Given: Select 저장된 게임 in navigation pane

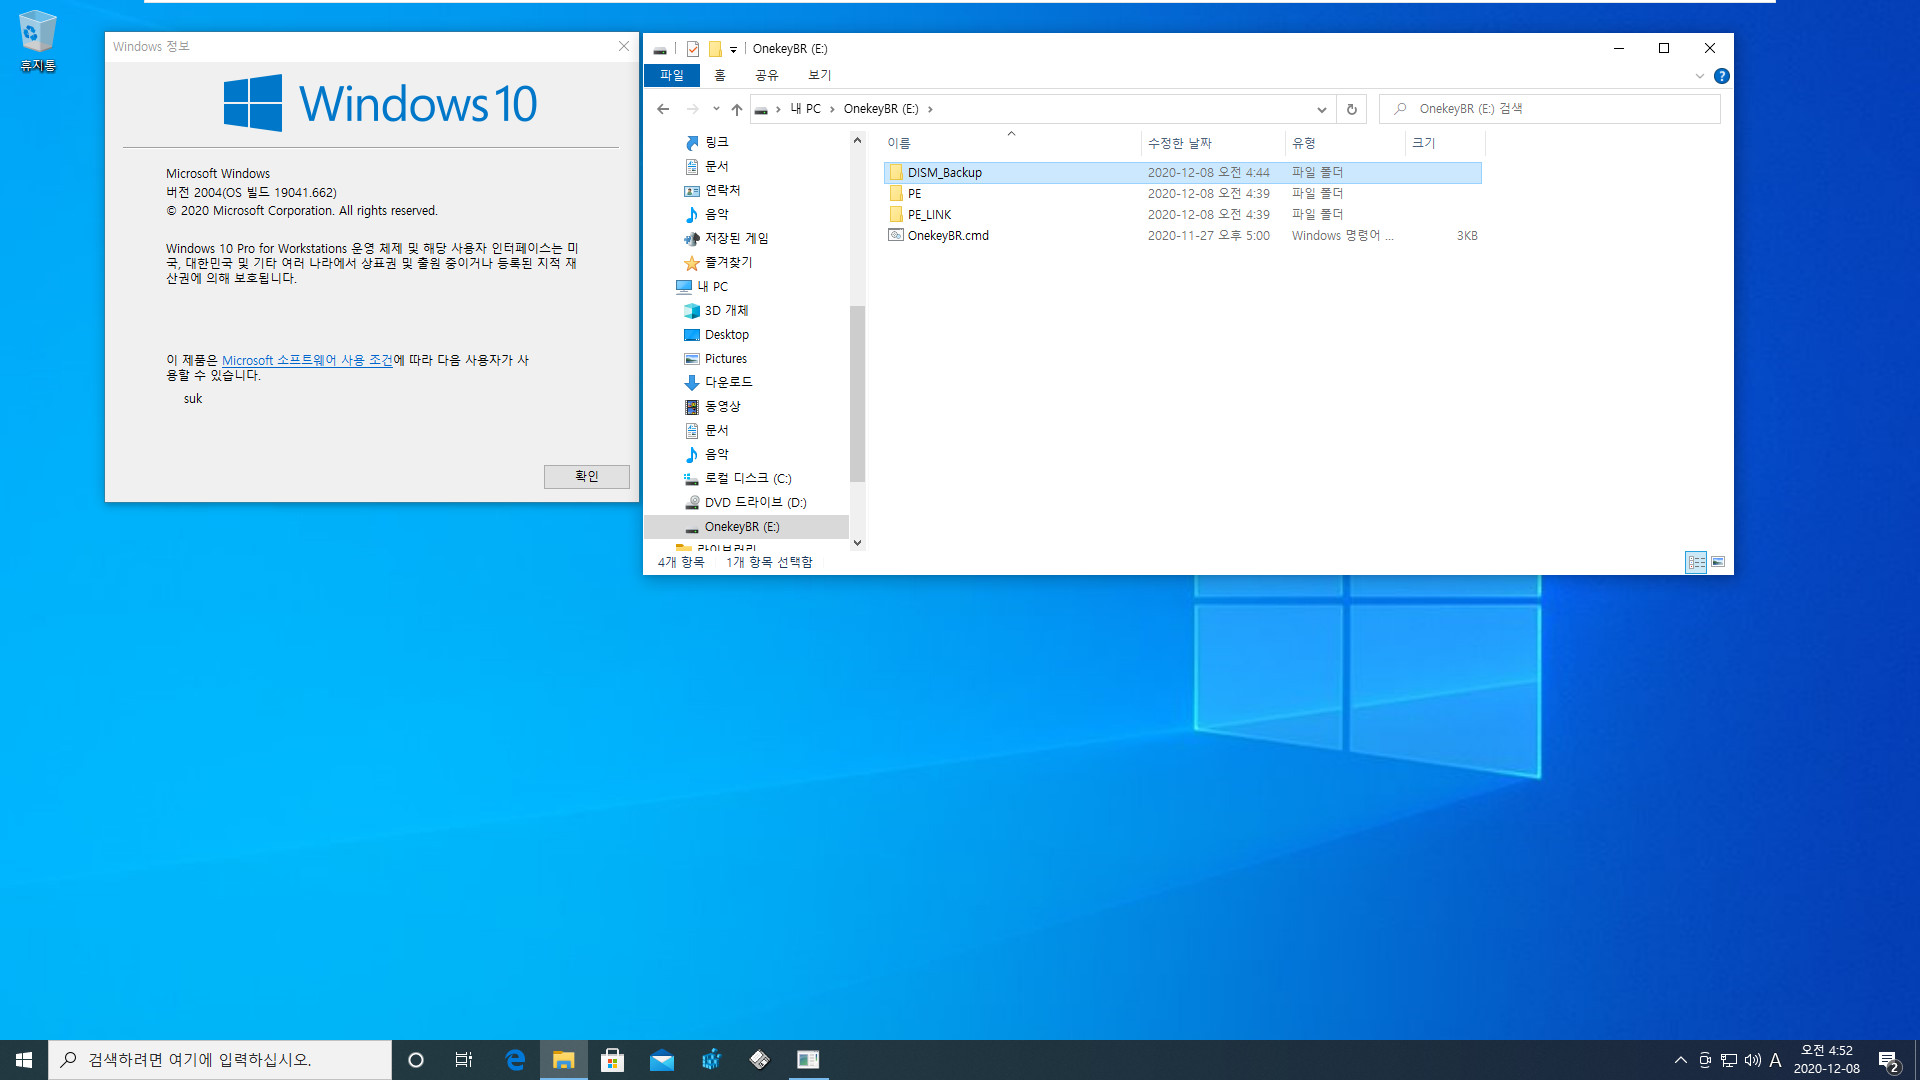Looking at the screenshot, I should click(736, 238).
